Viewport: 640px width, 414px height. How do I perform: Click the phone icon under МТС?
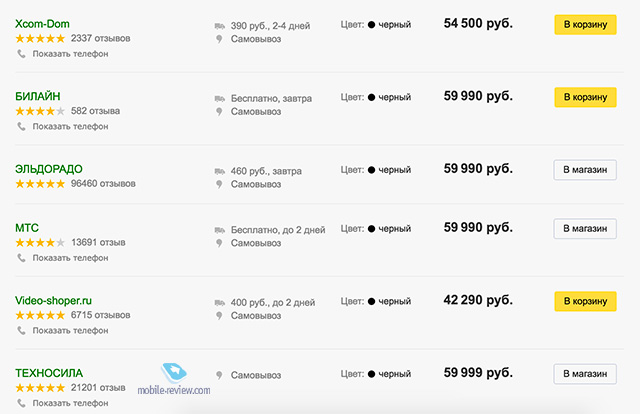pyautogui.click(x=21, y=258)
